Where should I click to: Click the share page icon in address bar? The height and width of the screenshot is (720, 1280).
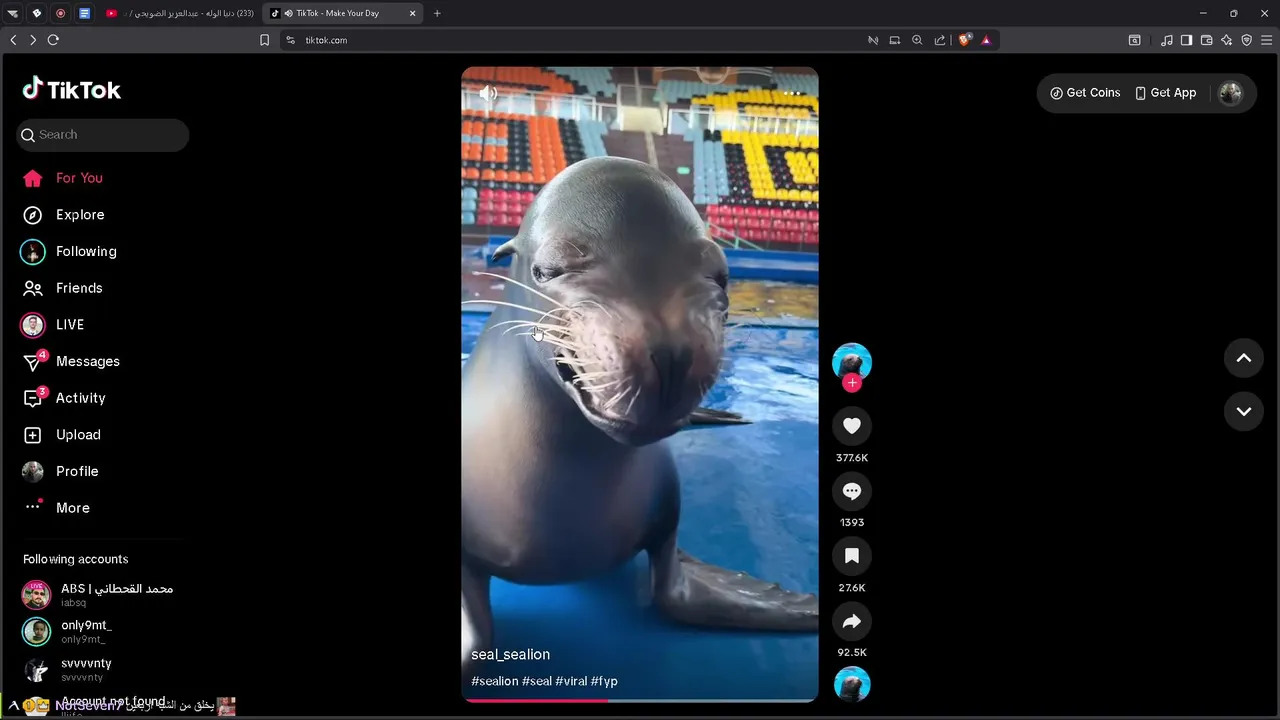(x=940, y=40)
